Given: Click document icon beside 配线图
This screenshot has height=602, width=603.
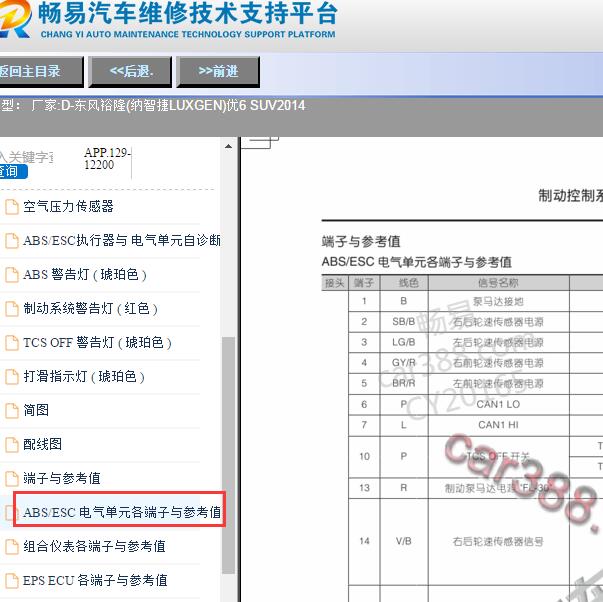Looking at the screenshot, I should tap(12, 444).
